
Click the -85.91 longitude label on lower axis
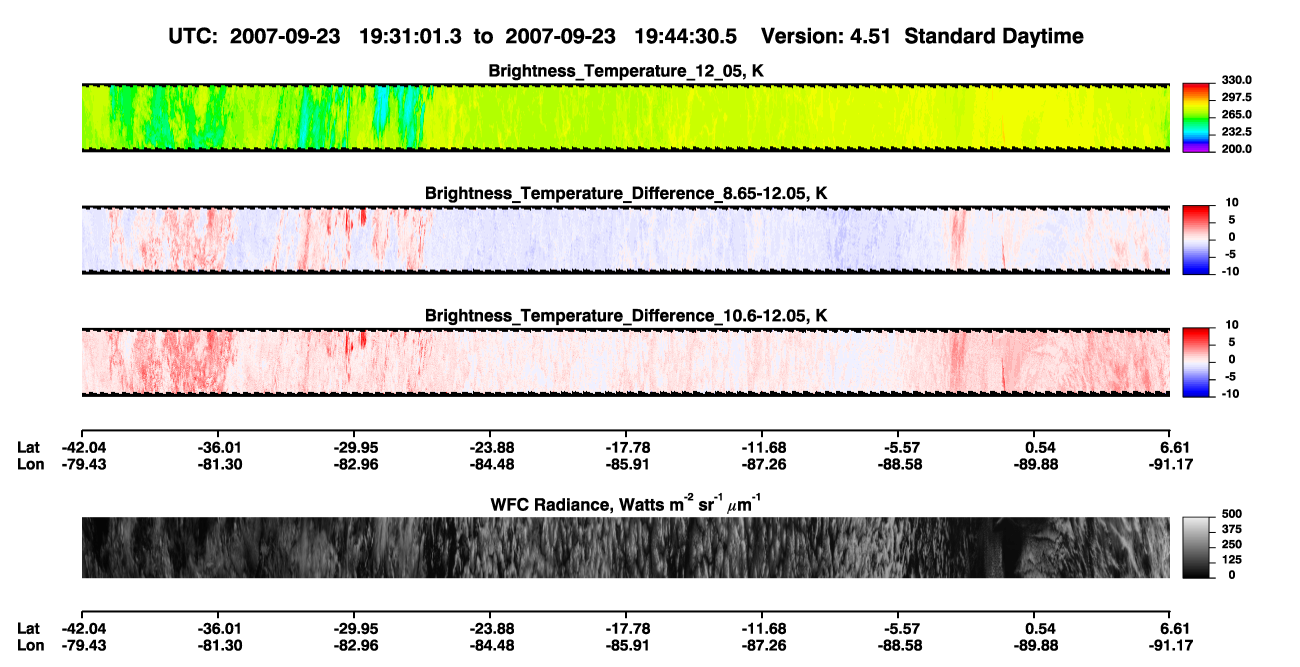coord(625,646)
